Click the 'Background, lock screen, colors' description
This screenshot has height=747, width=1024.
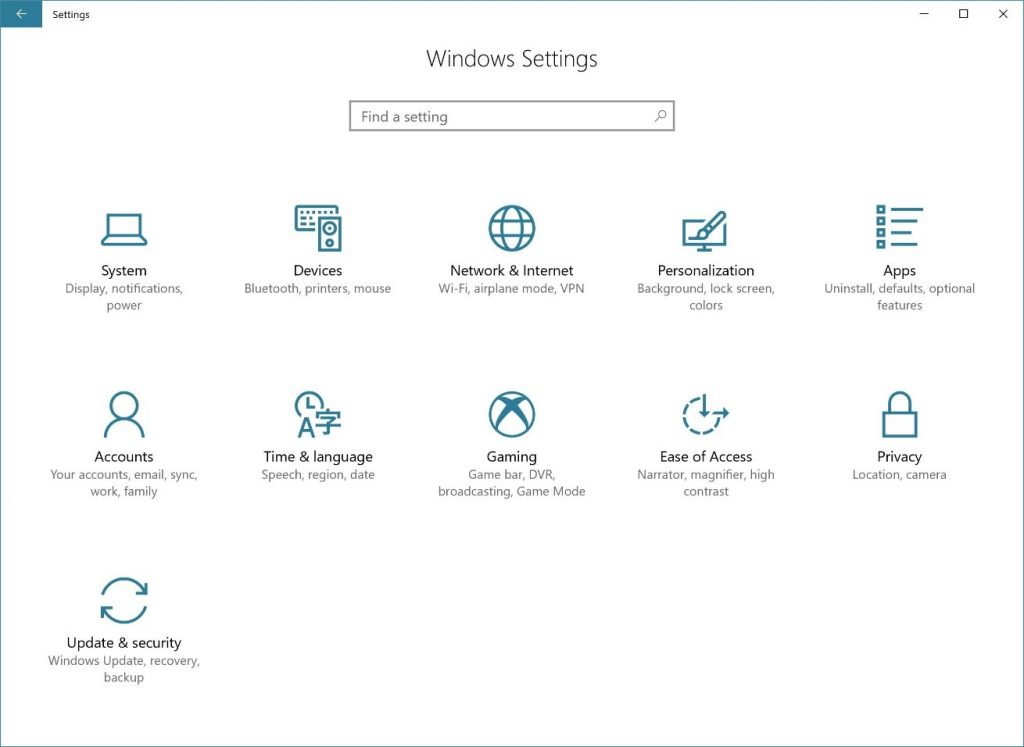tap(705, 297)
